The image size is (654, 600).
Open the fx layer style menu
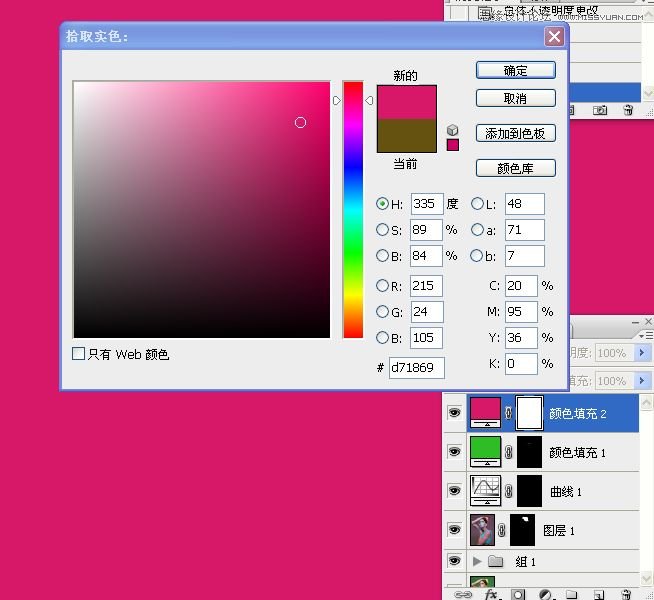(491, 594)
